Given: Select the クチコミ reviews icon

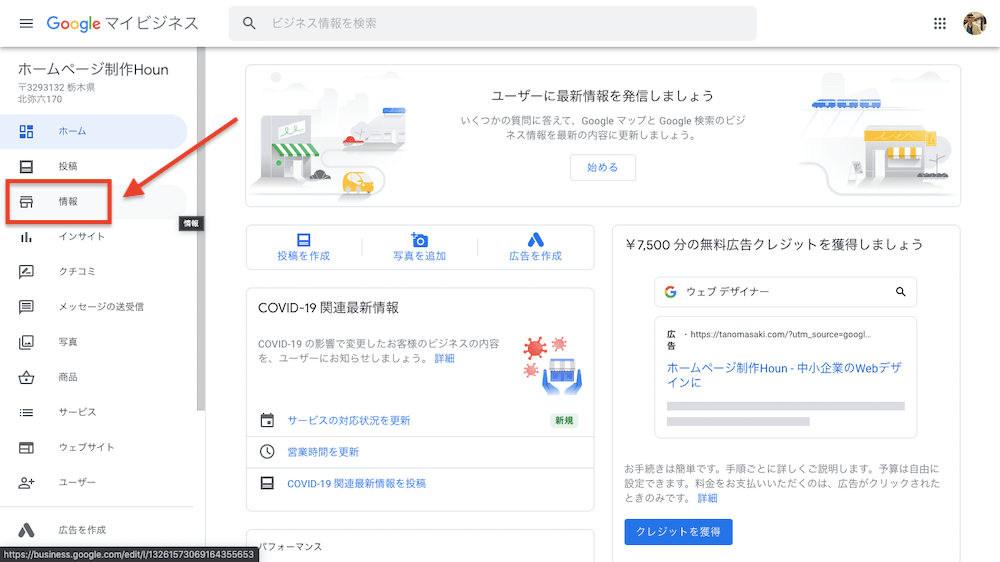Looking at the screenshot, I should [x=26, y=272].
